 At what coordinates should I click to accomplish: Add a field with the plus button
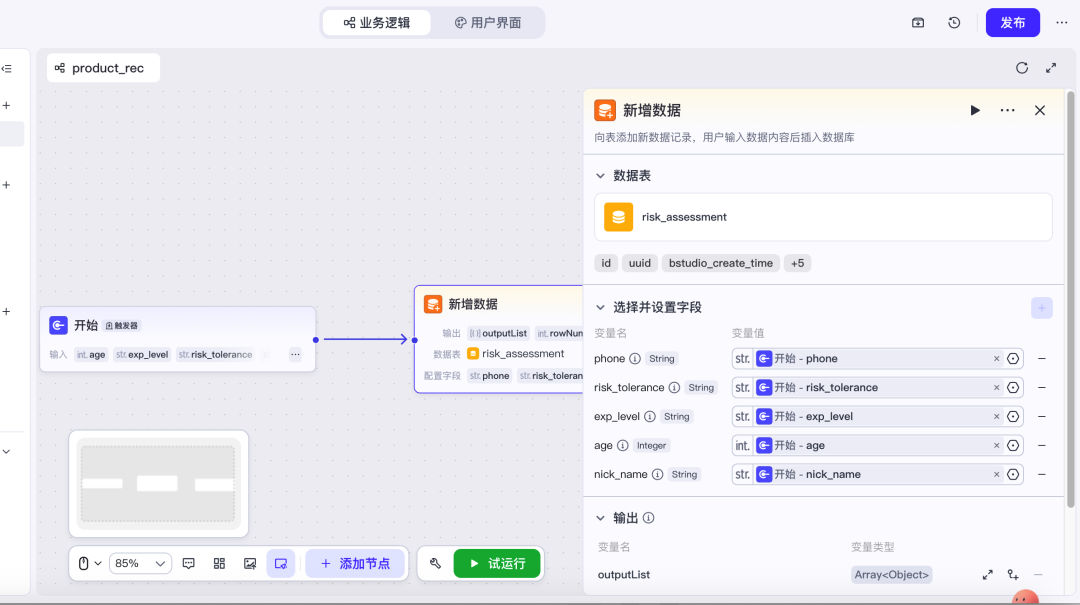click(x=1041, y=308)
